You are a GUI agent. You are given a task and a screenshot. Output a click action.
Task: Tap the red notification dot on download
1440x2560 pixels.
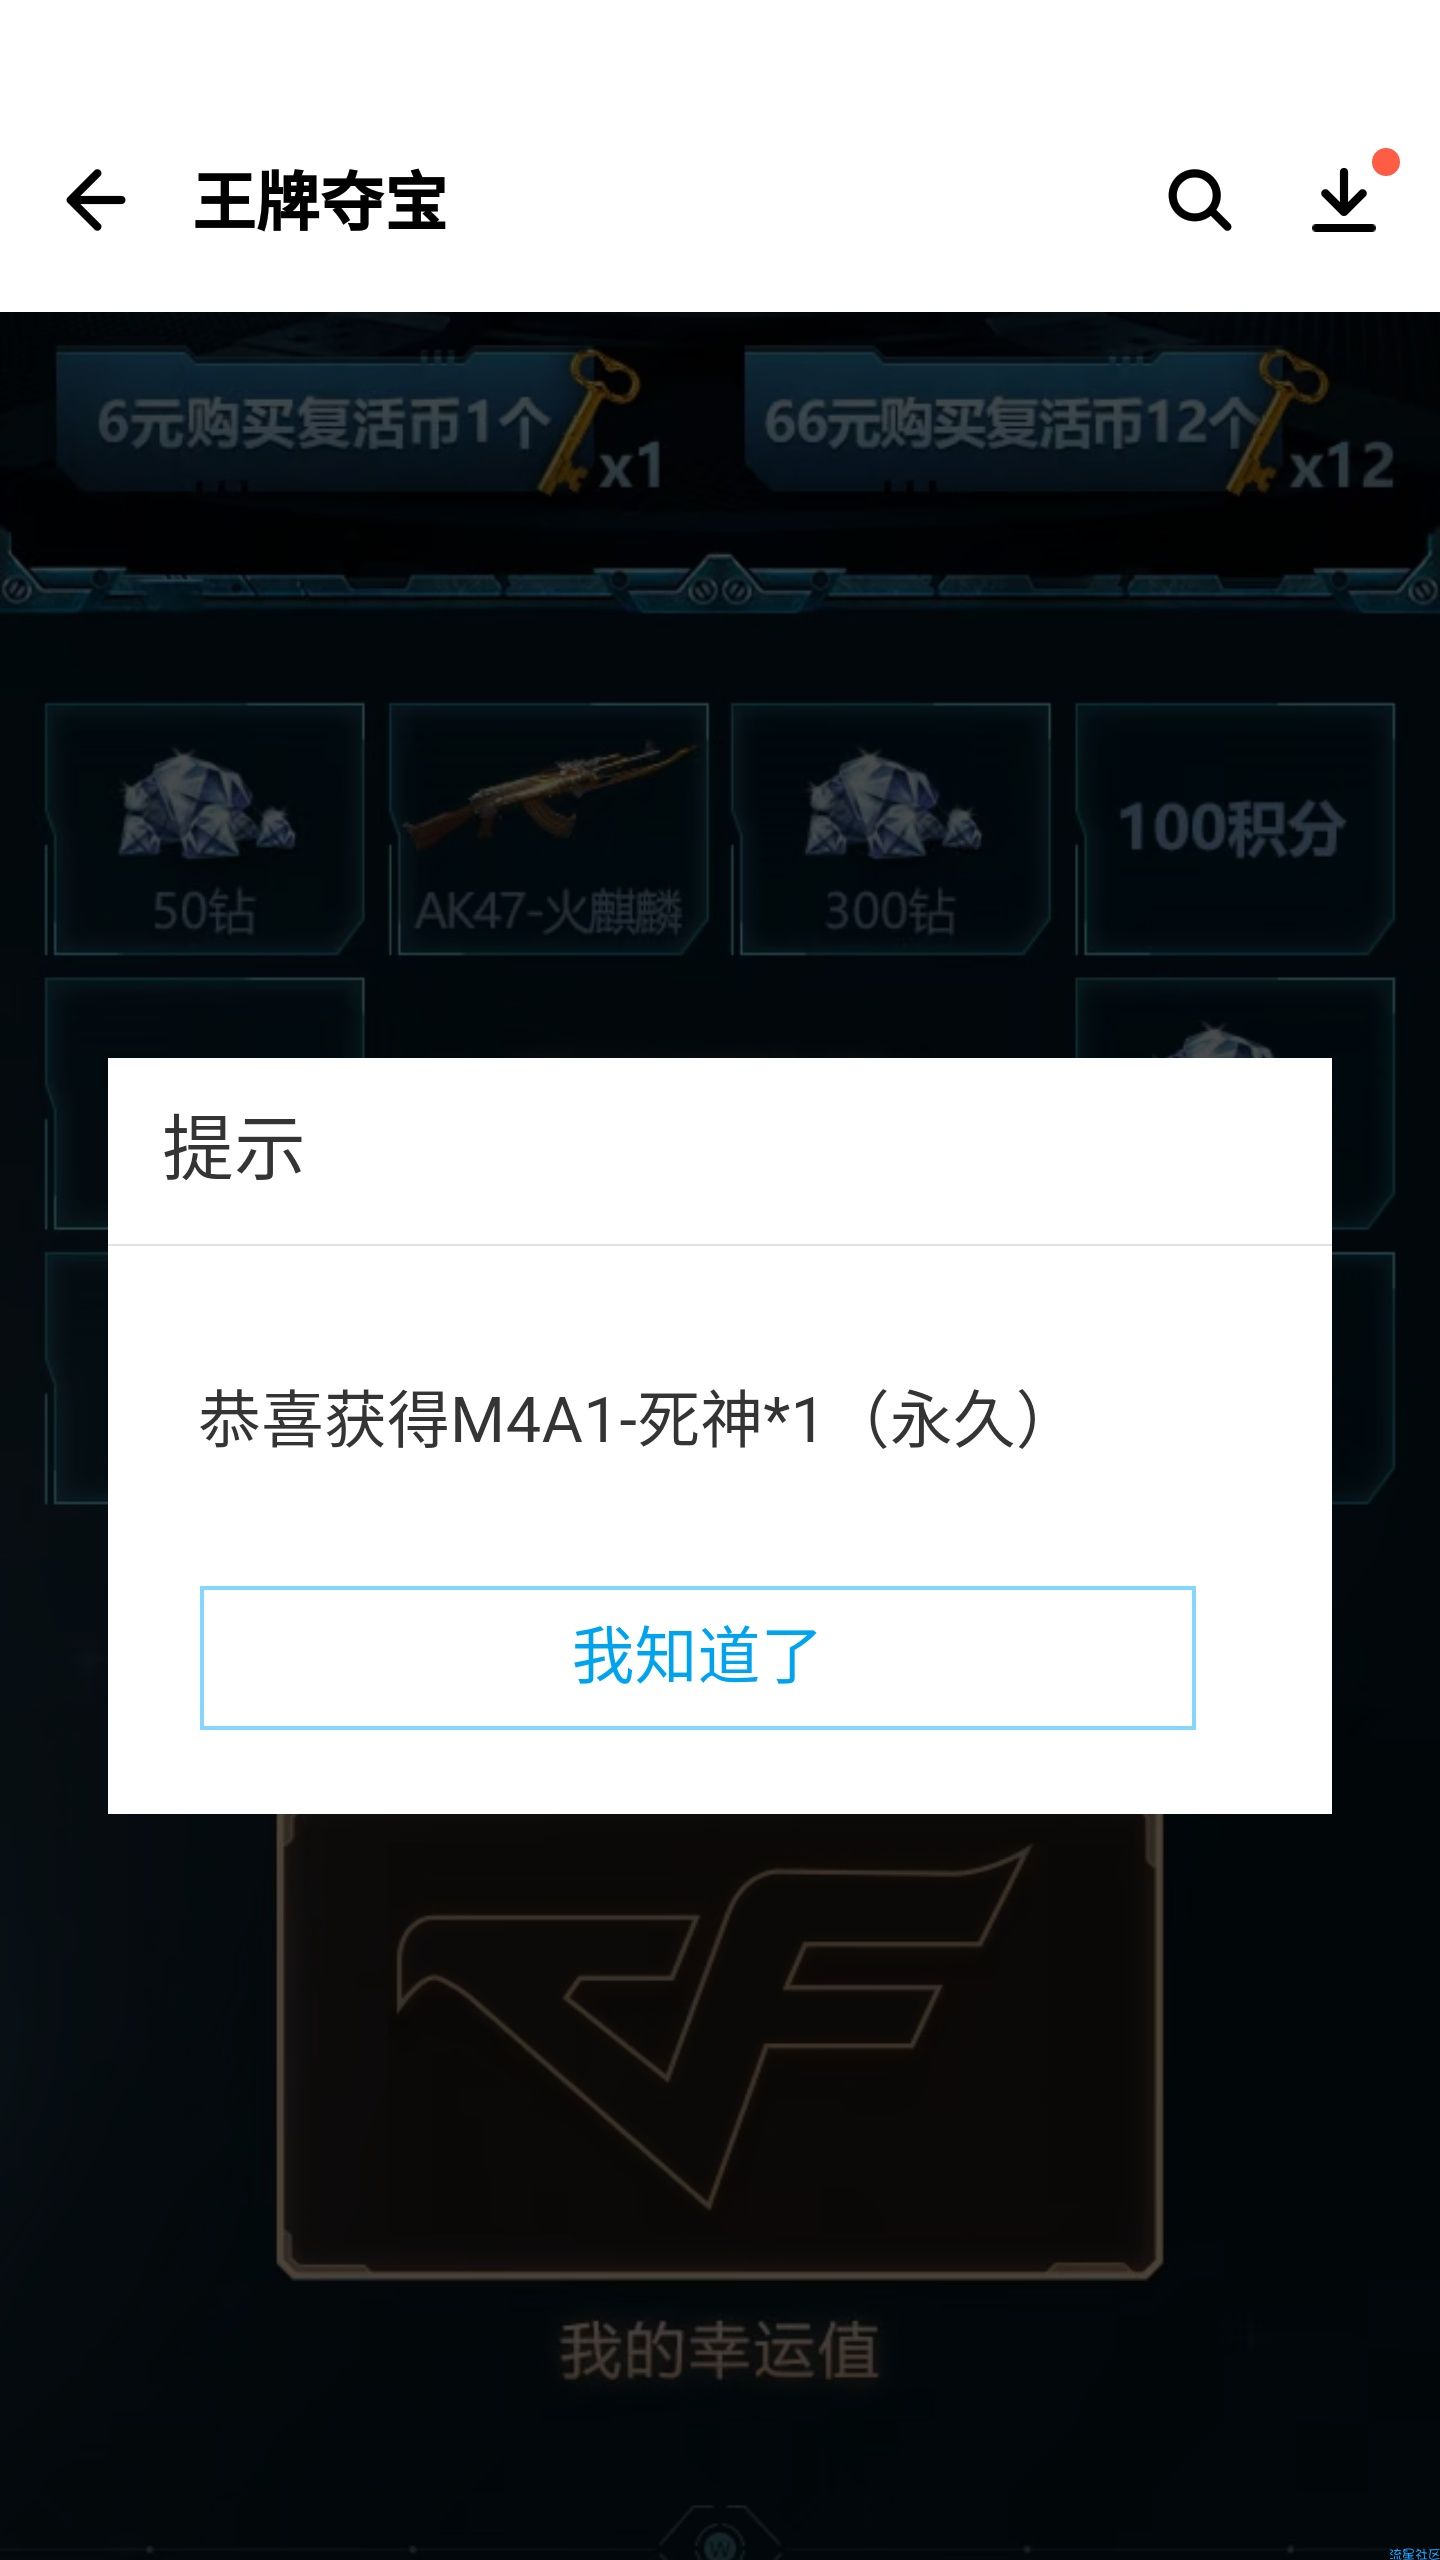click(x=1385, y=162)
